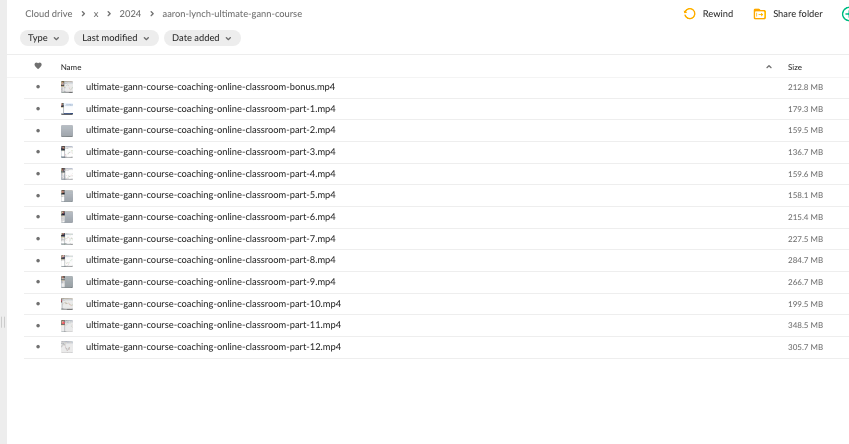
Task: Open the Type filter dropdown
Action: pyautogui.click(x=44, y=38)
